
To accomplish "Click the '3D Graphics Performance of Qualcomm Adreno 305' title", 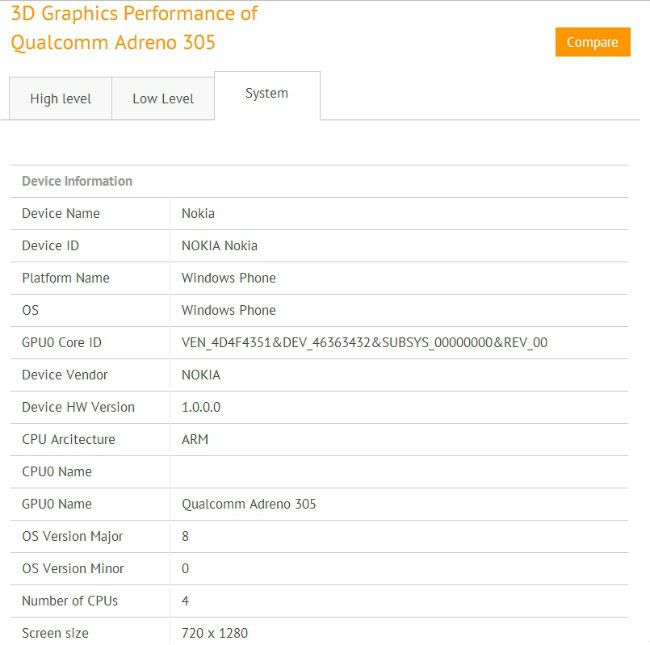I will click(x=134, y=28).
